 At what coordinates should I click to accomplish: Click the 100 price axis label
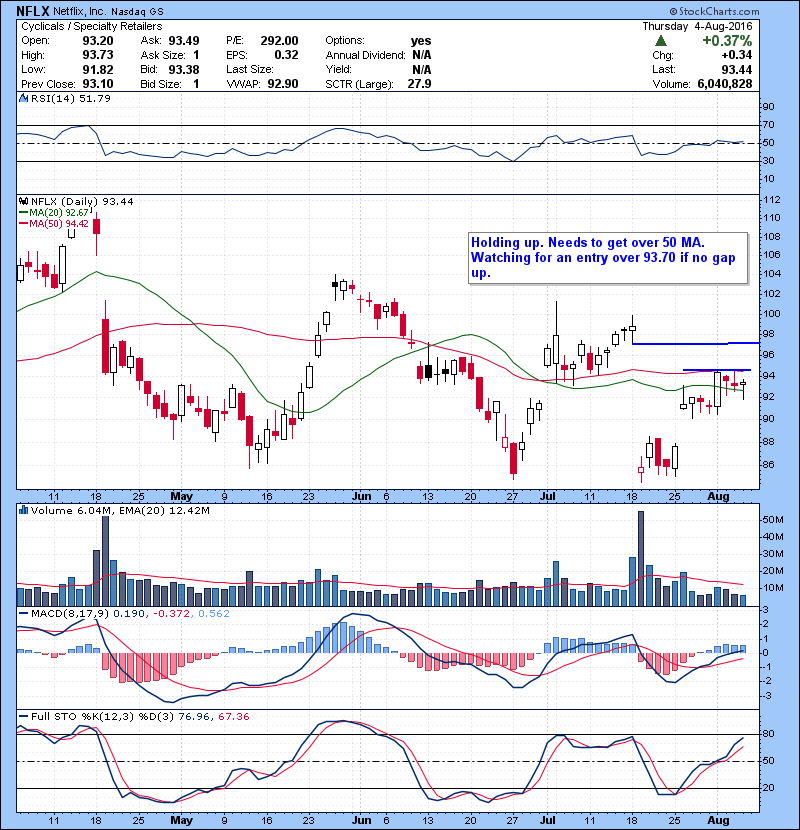point(771,313)
